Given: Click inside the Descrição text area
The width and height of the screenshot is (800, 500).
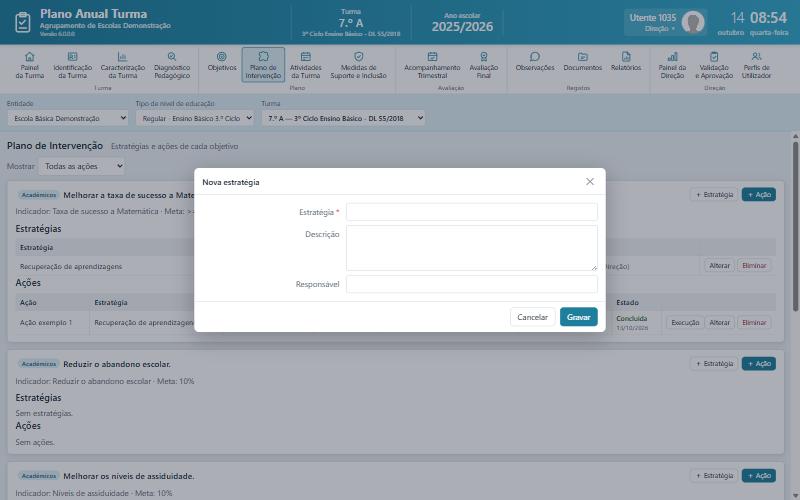Looking at the screenshot, I should point(471,248).
